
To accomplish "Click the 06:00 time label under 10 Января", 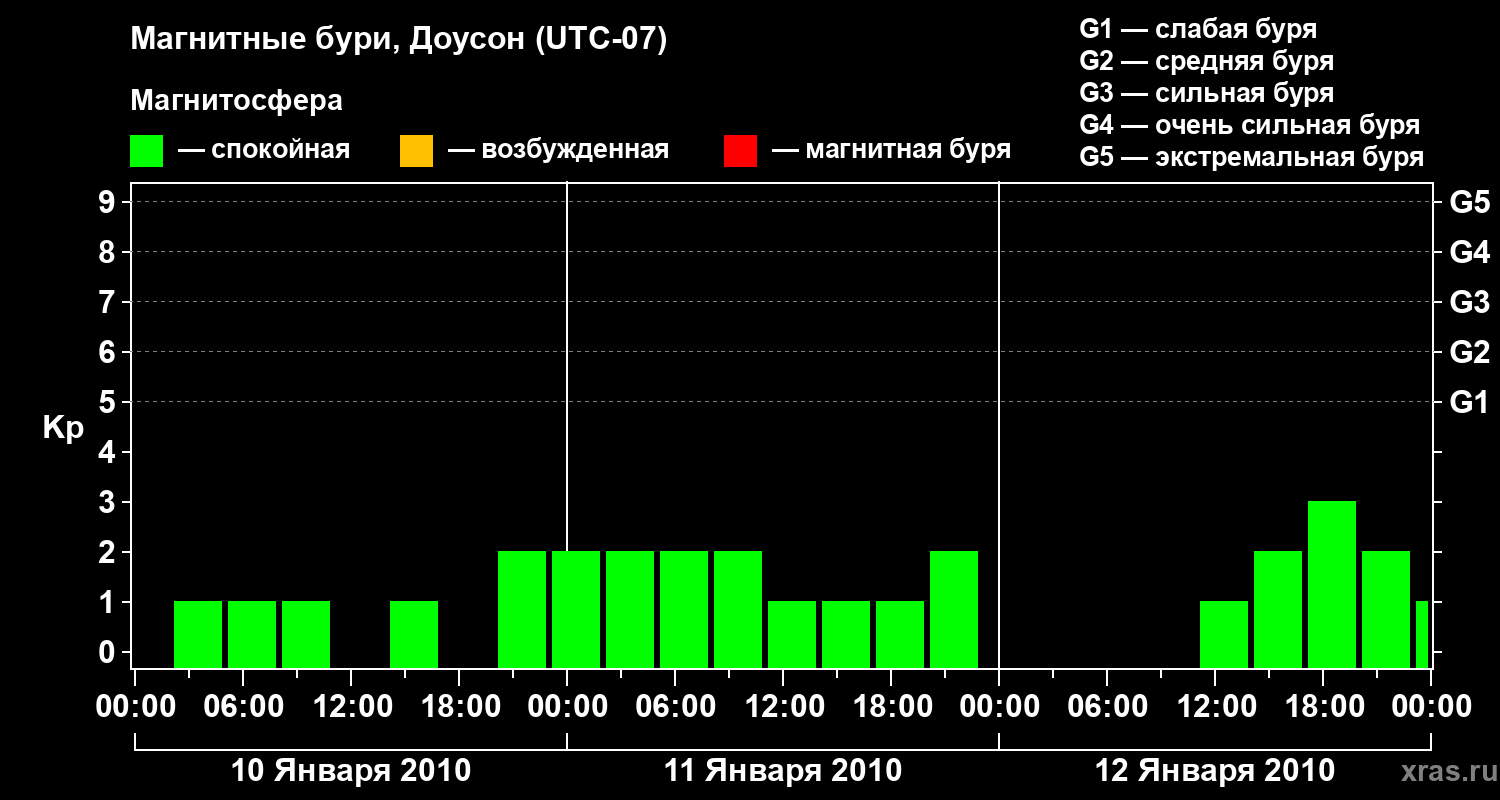I will point(243,707).
